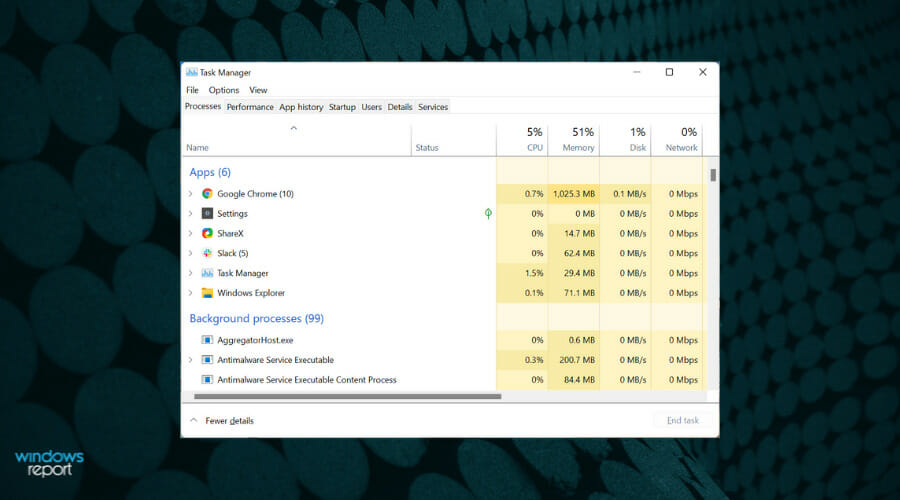
Task: Sort by the Status column header
Action: coord(427,148)
